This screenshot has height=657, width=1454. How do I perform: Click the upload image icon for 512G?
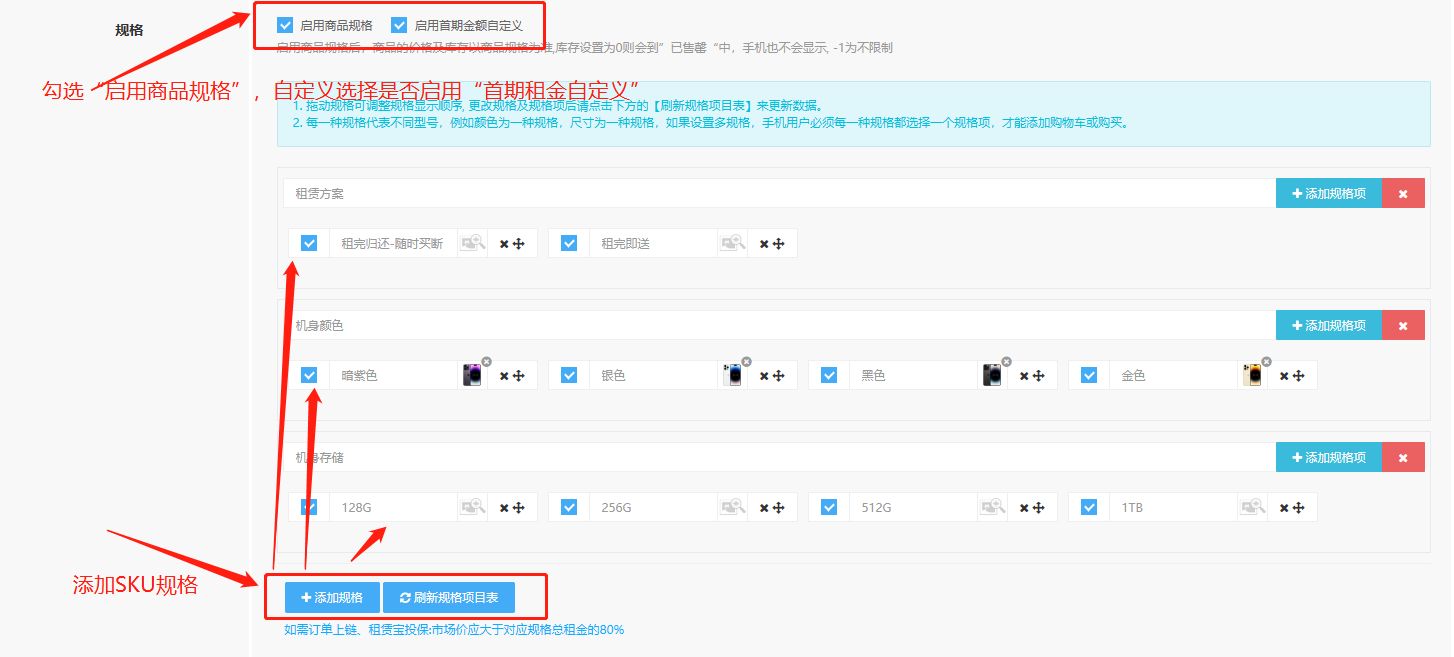pos(992,507)
